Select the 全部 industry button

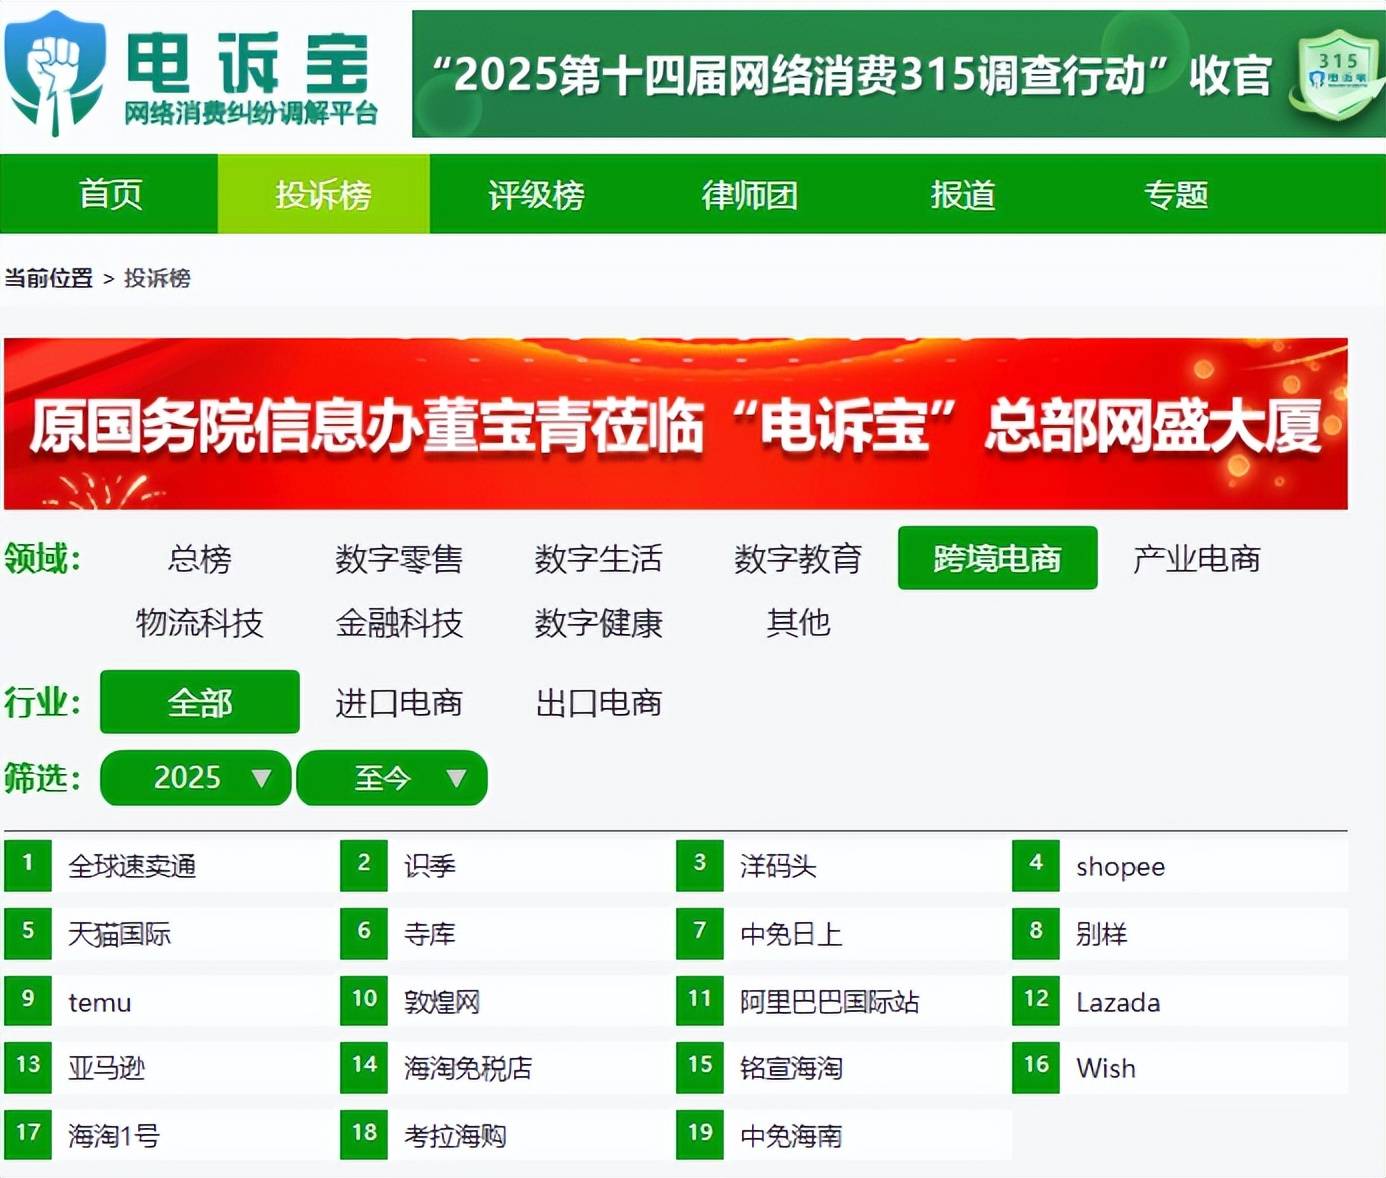[x=200, y=703]
